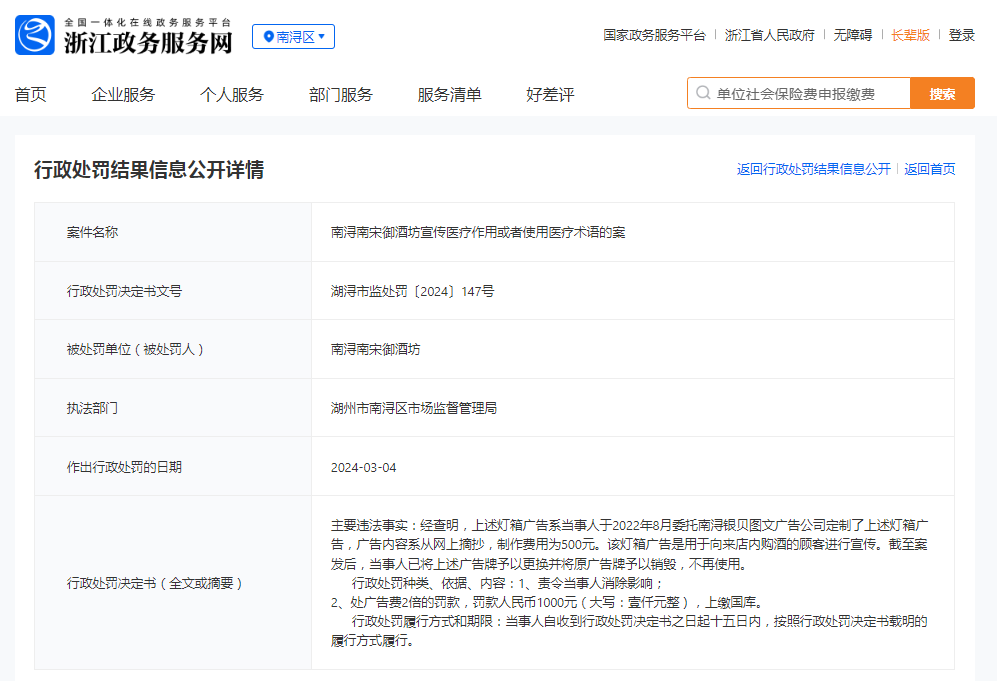The image size is (997, 681).
Task: Enable 无障碍 accessibility mode
Action: pyautogui.click(x=853, y=35)
